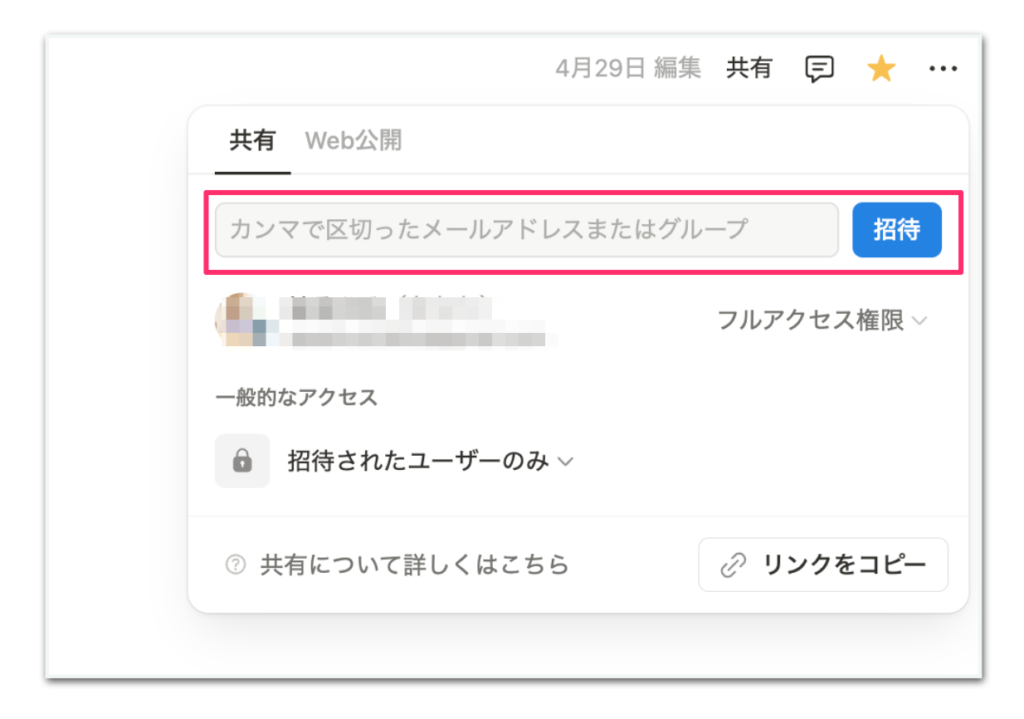
Task: Switch to the Web公開 tab
Action: [x=353, y=140]
